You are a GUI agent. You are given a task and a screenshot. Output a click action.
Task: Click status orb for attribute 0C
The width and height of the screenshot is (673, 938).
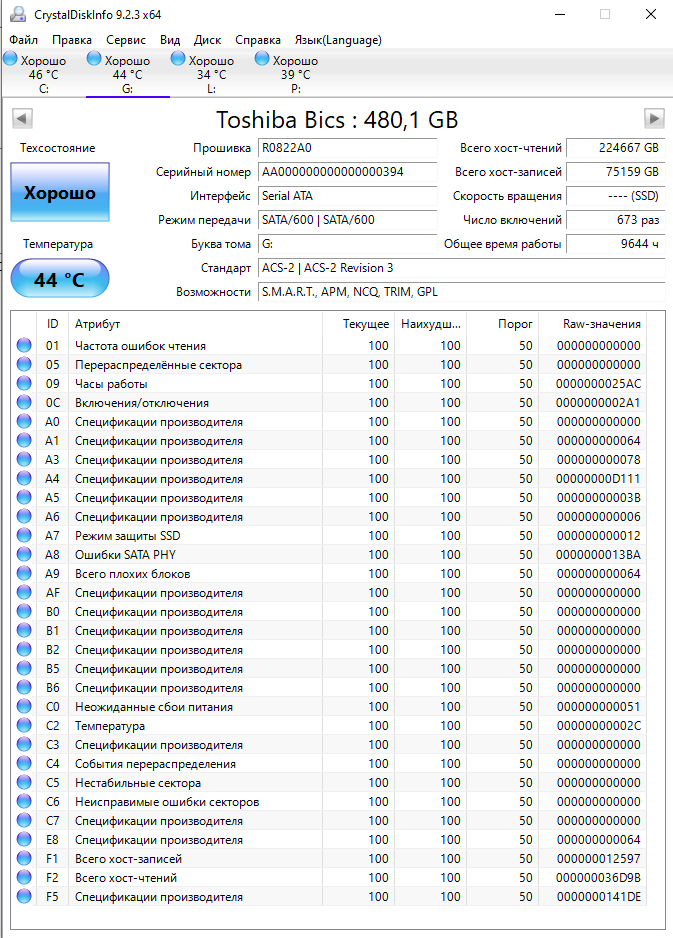click(24, 403)
